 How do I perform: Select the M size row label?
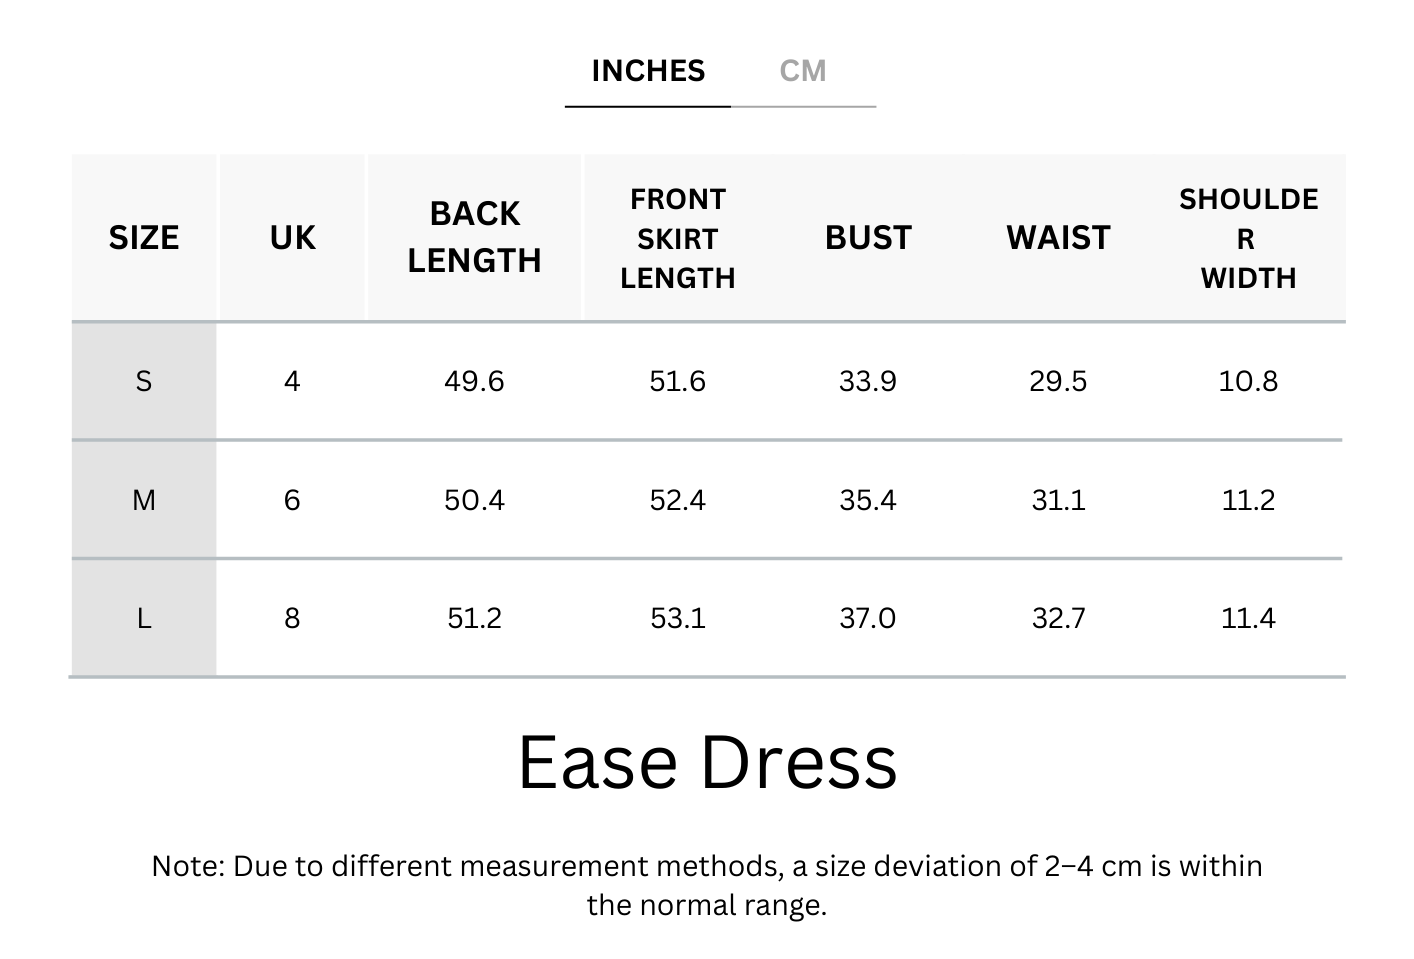pos(144,500)
